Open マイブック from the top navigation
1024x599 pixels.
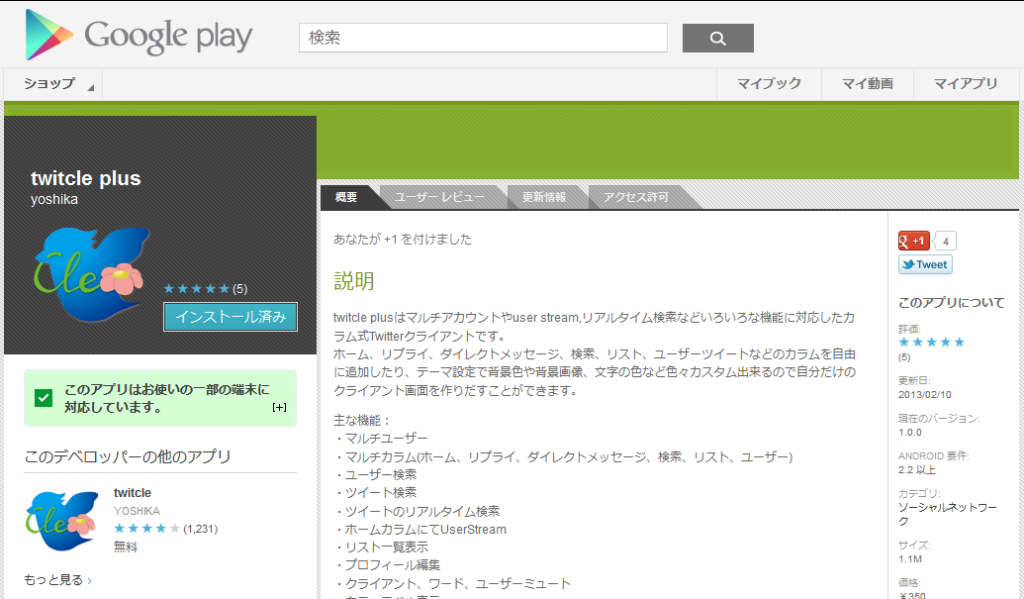(x=769, y=84)
